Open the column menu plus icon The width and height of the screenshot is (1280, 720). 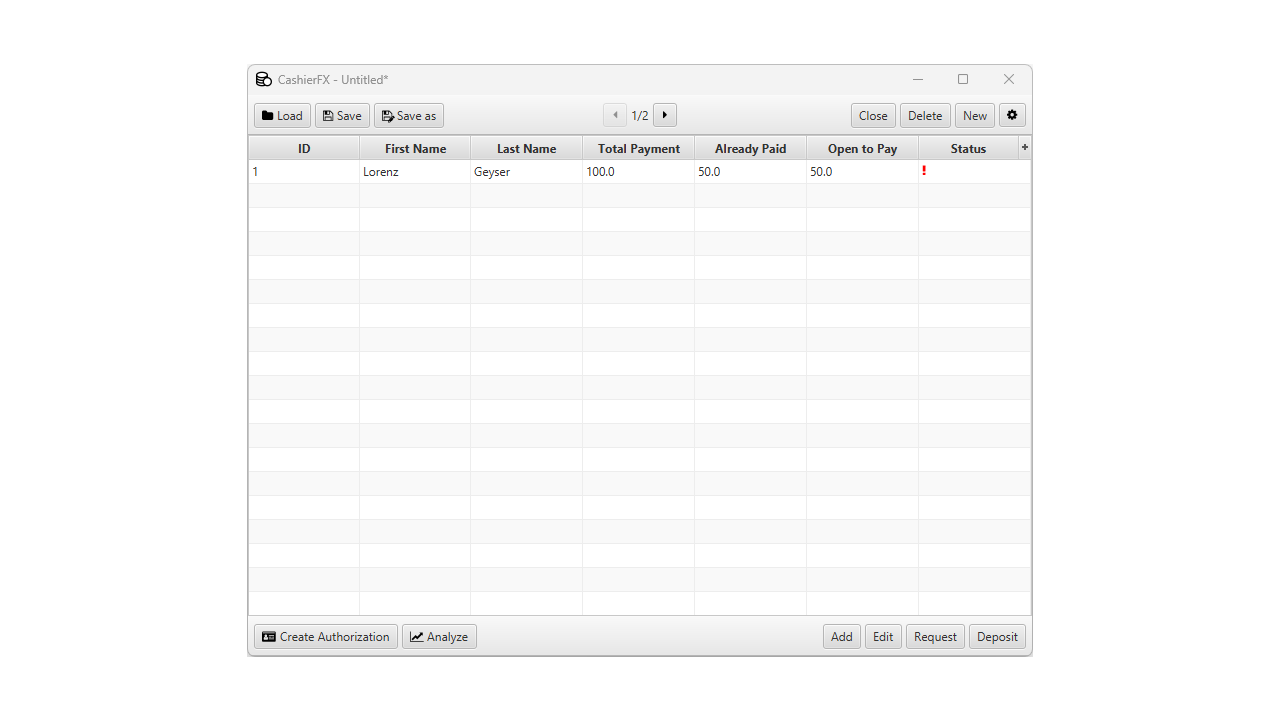pos(1025,147)
